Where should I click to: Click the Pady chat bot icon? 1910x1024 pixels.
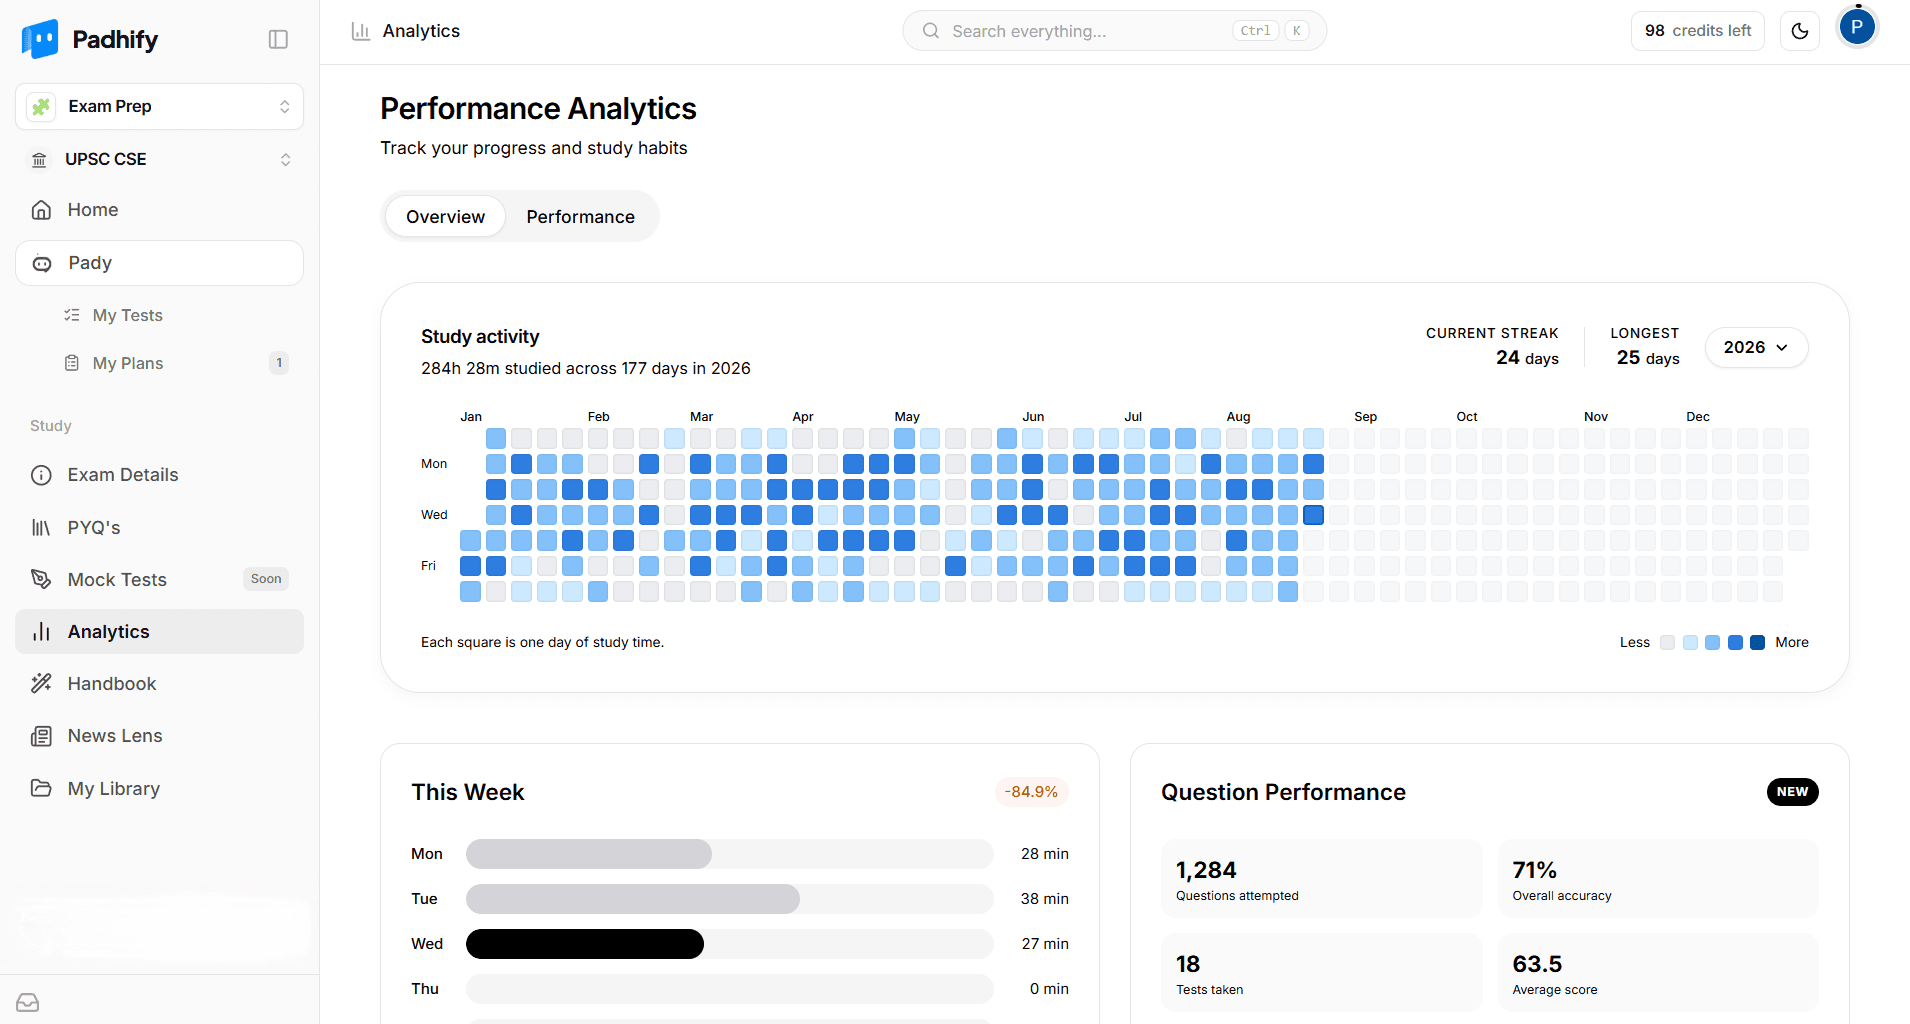tap(42, 264)
